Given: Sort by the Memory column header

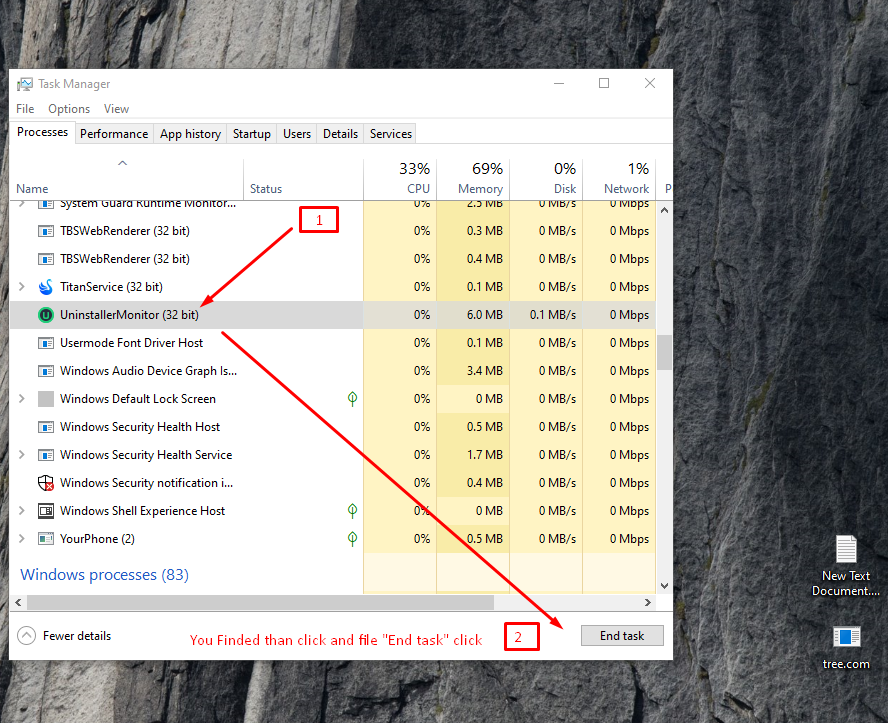Looking at the screenshot, I should 473,179.
